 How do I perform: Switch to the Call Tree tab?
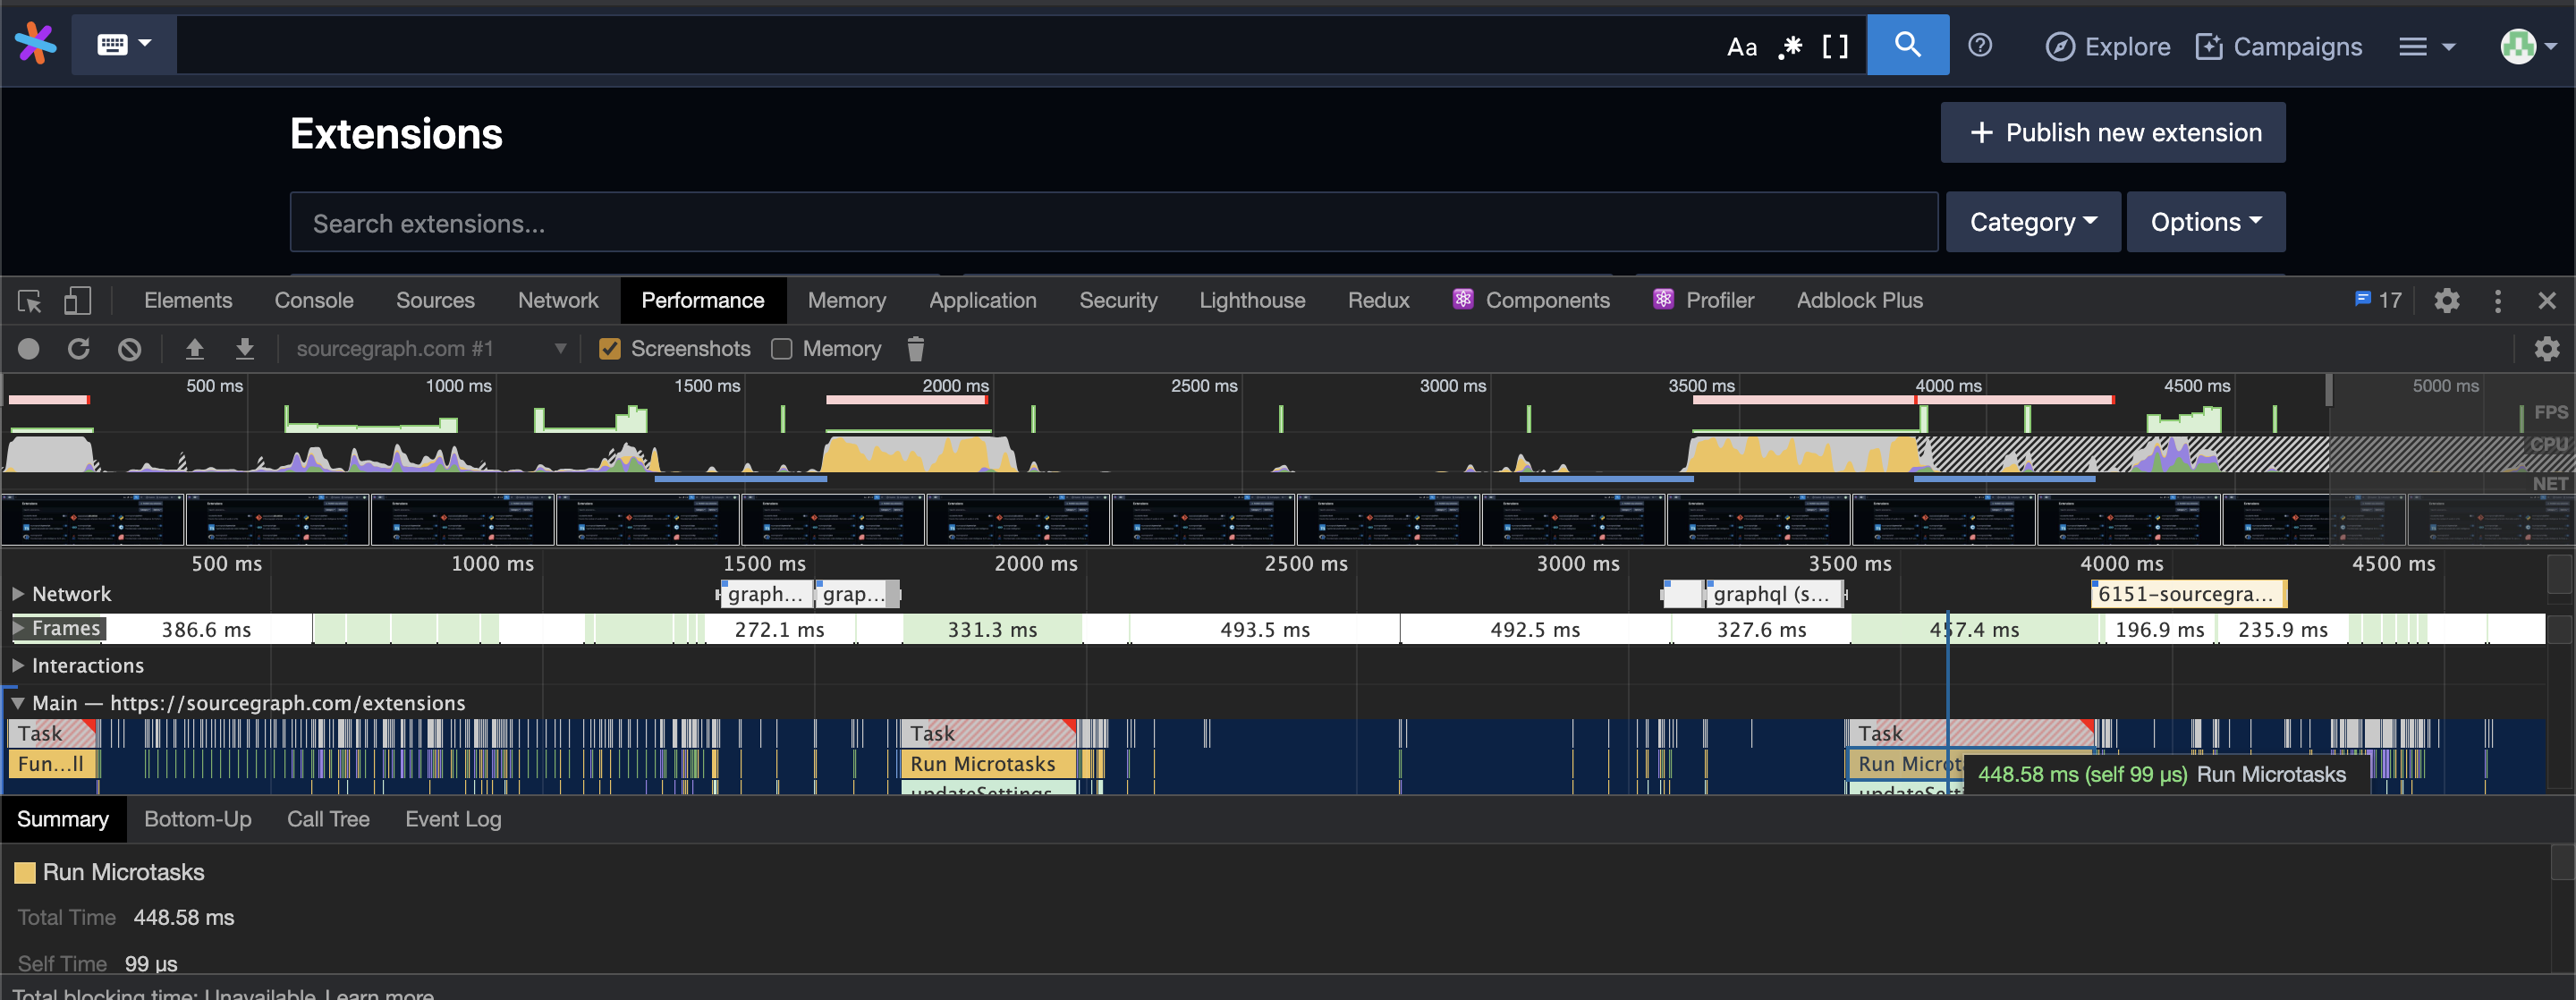(328, 819)
